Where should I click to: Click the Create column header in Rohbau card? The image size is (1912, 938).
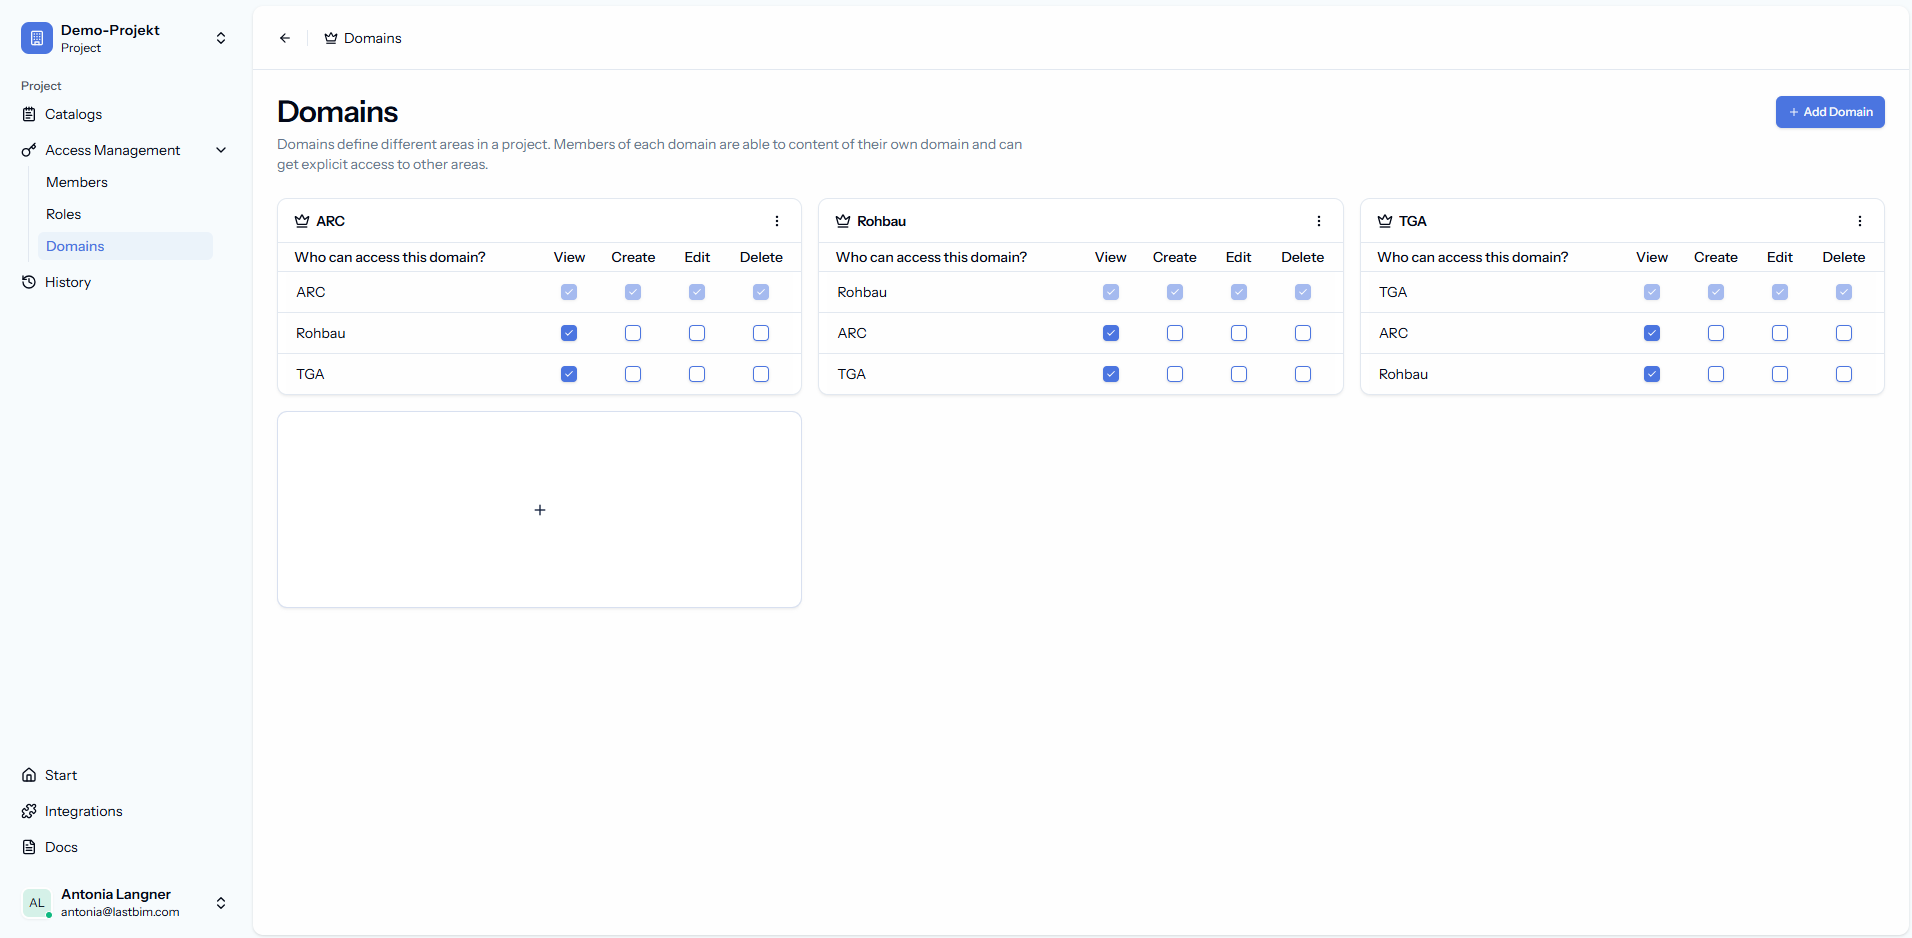point(1175,257)
